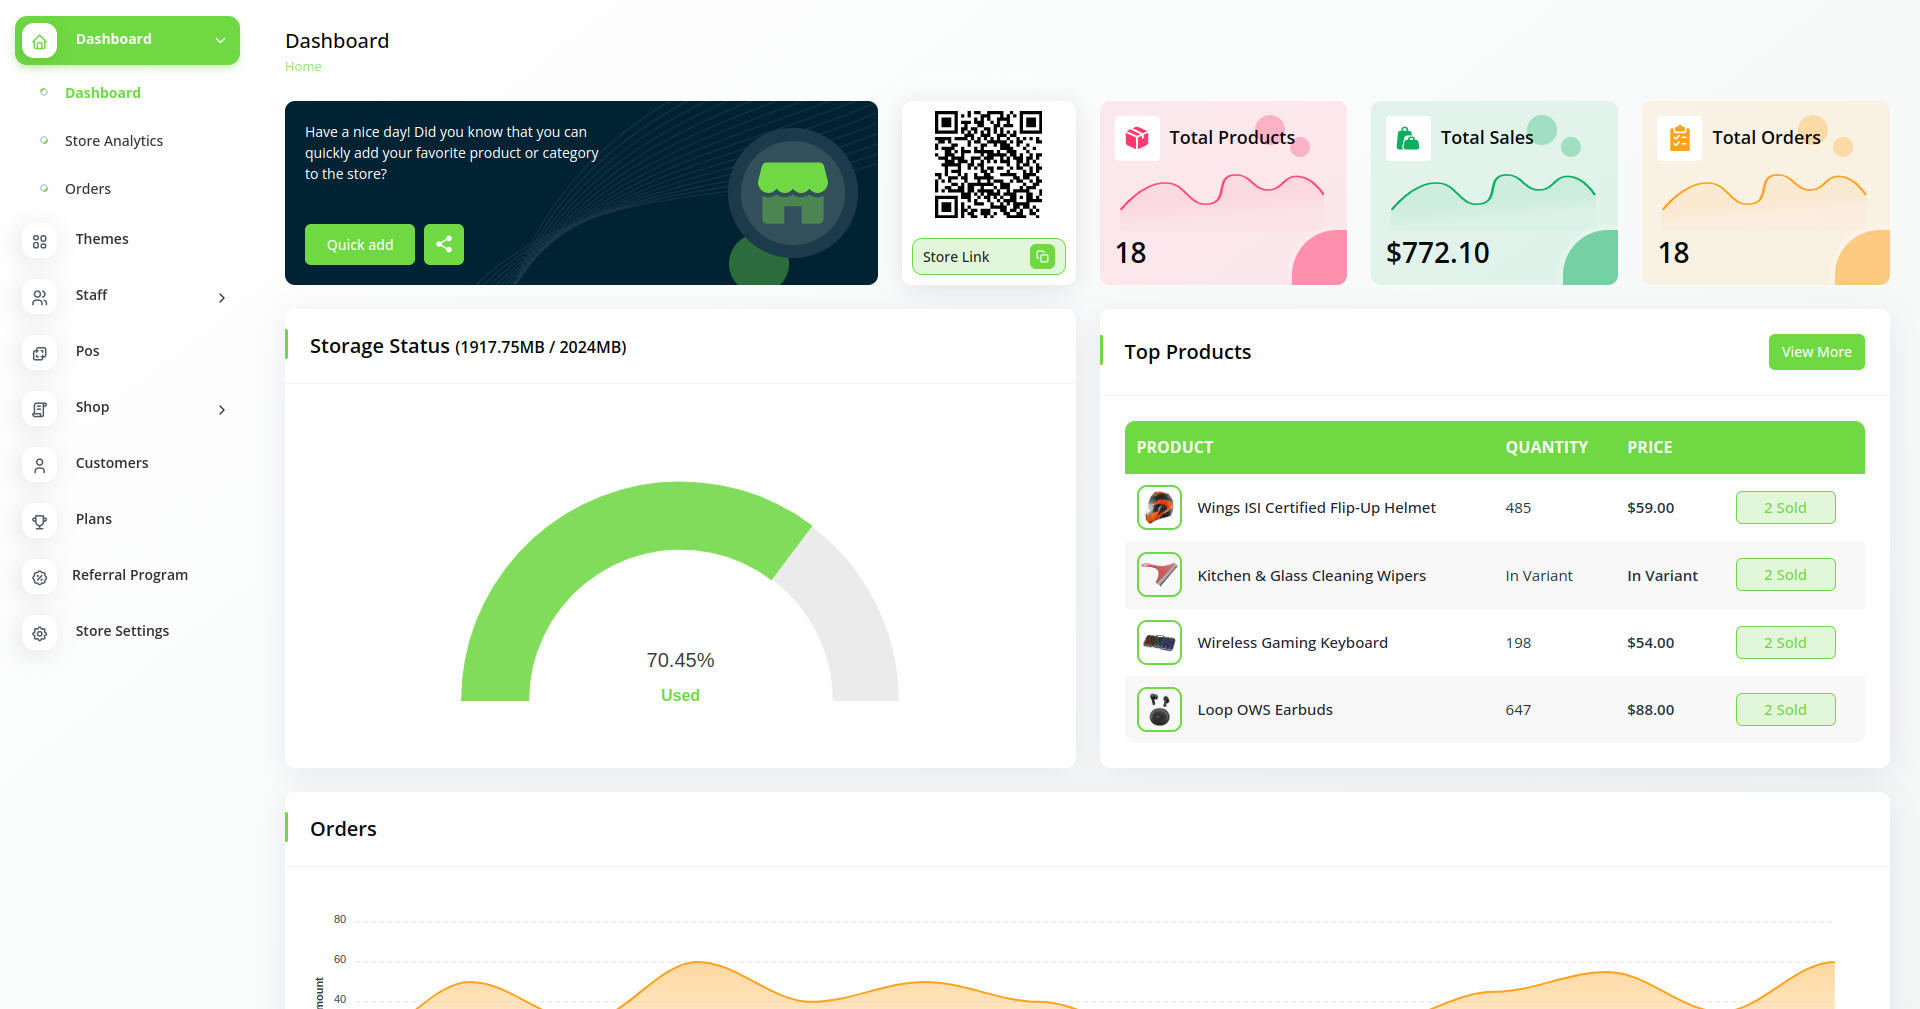Click the Total Orders clipboard icon
This screenshot has height=1009, width=1920.
[1679, 138]
